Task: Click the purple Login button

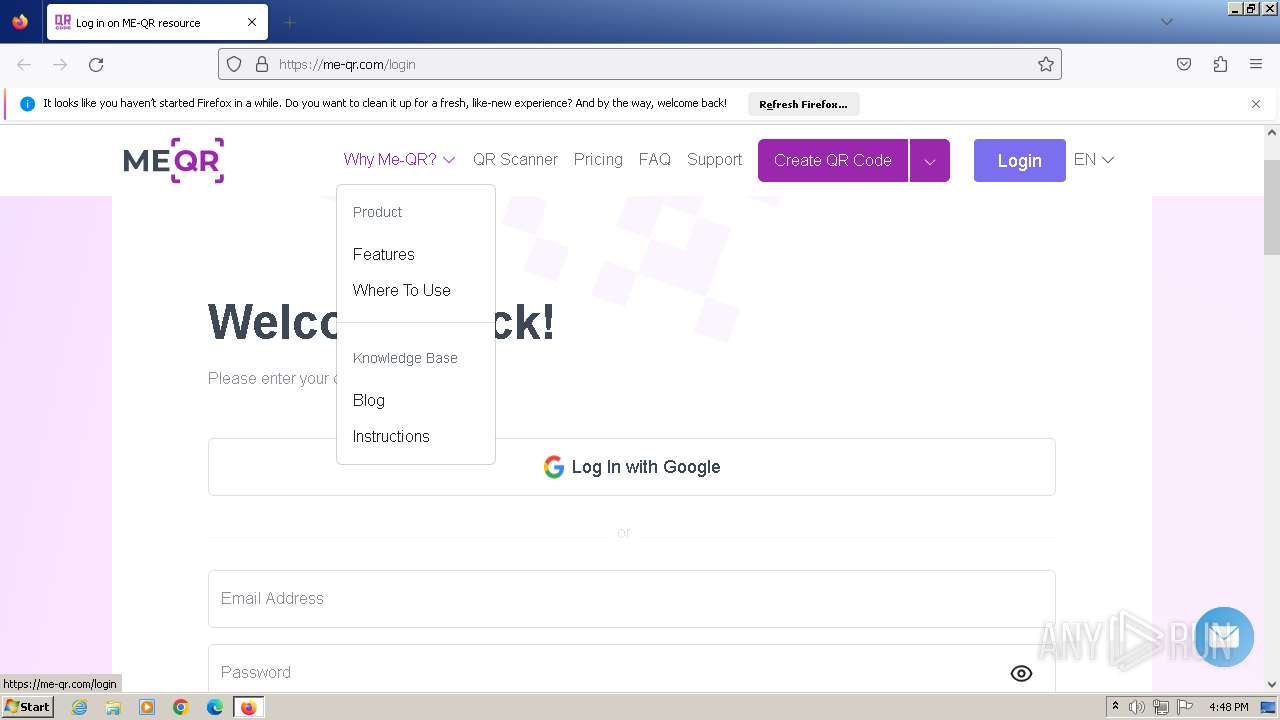Action: pos(1019,160)
